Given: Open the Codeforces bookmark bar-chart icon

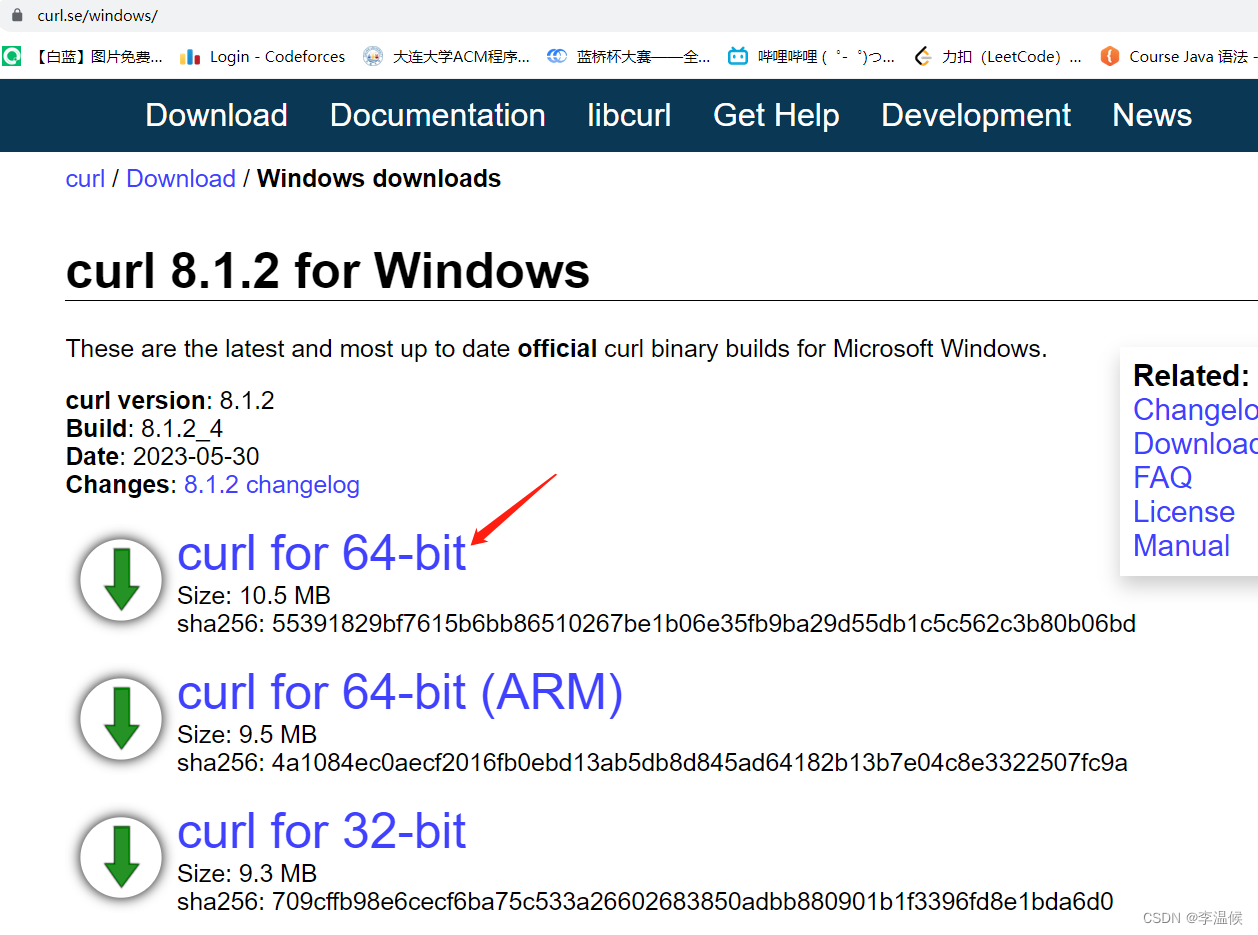Looking at the screenshot, I should point(190,56).
